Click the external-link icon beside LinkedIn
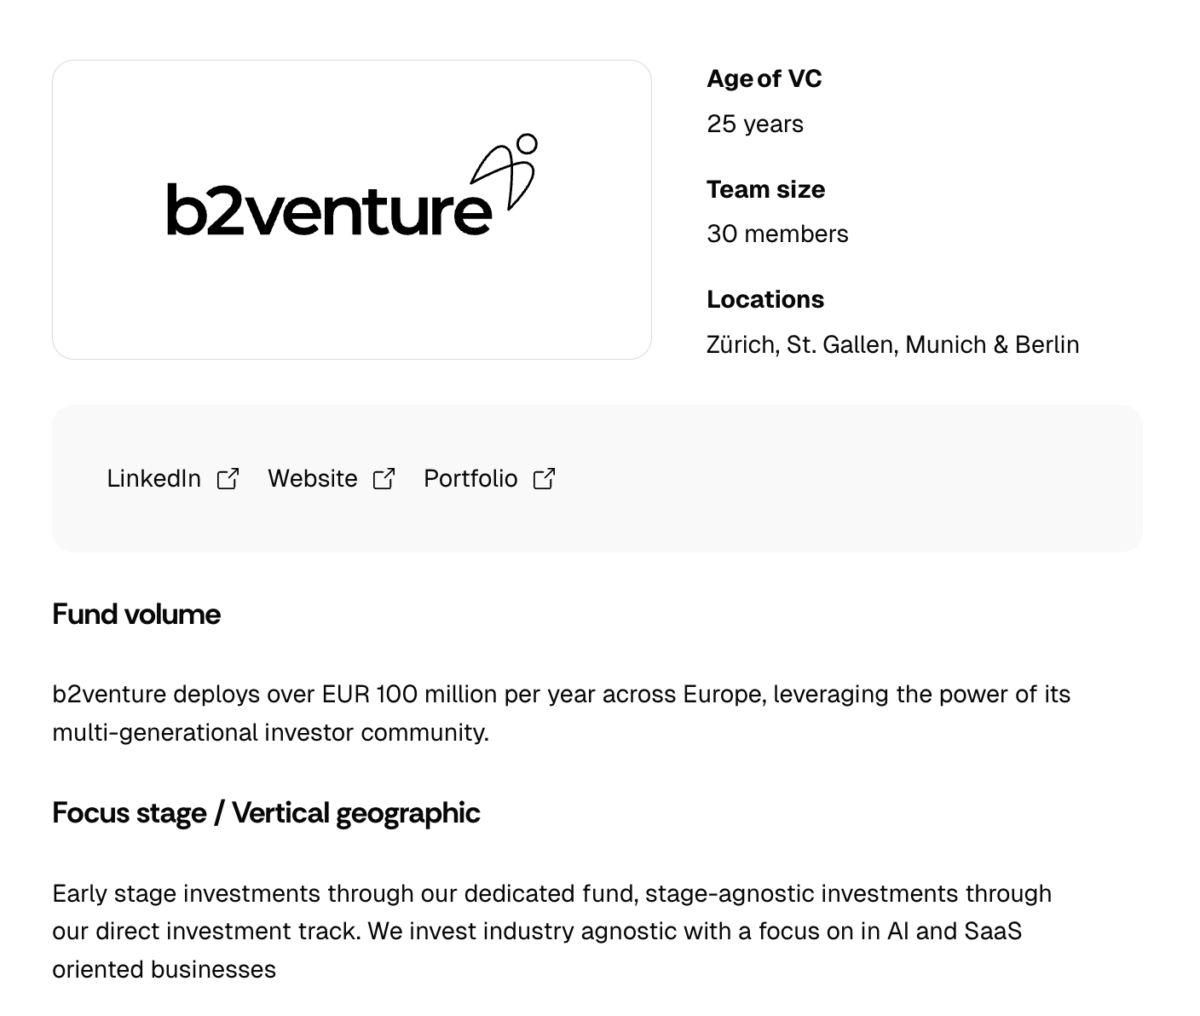This screenshot has width=1200, height=1016. pyautogui.click(x=228, y=479)
